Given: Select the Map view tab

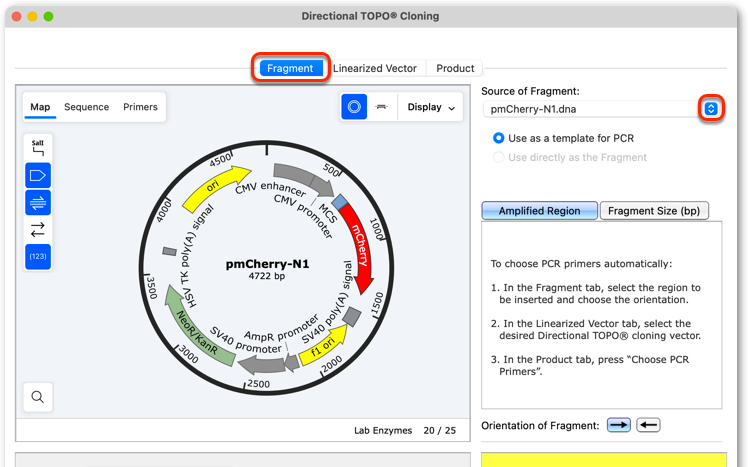Looking at the screenshot, I should pyautogui.click(x=40, y=107).
